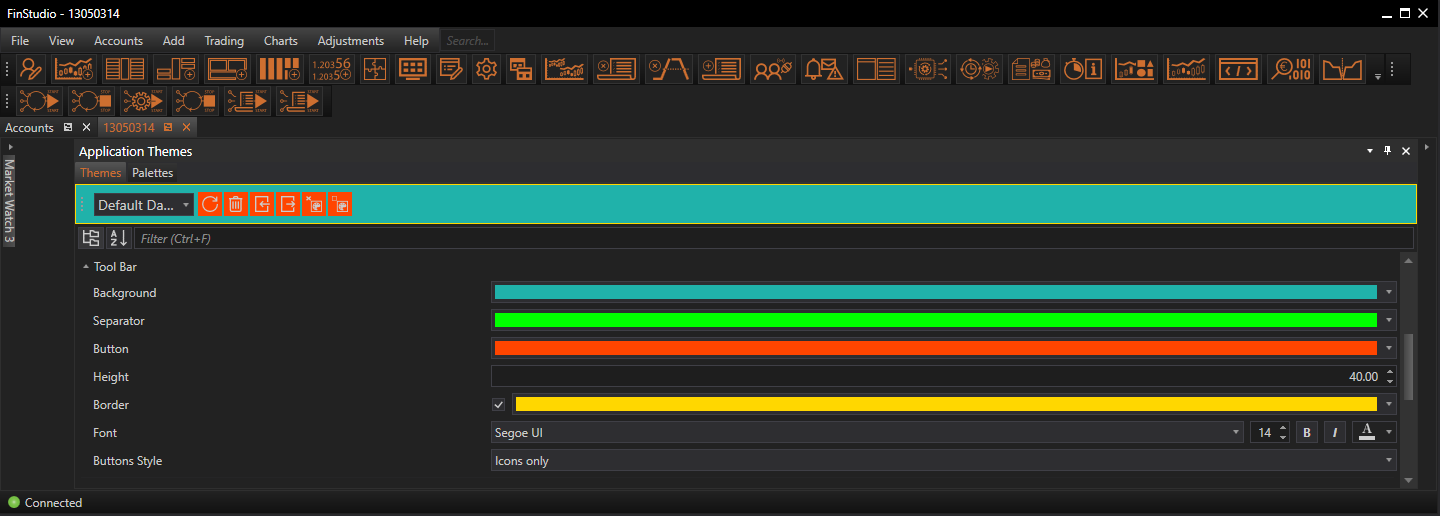
Task: Toggle Bold font style button
Action: [x=1307, y=433]
